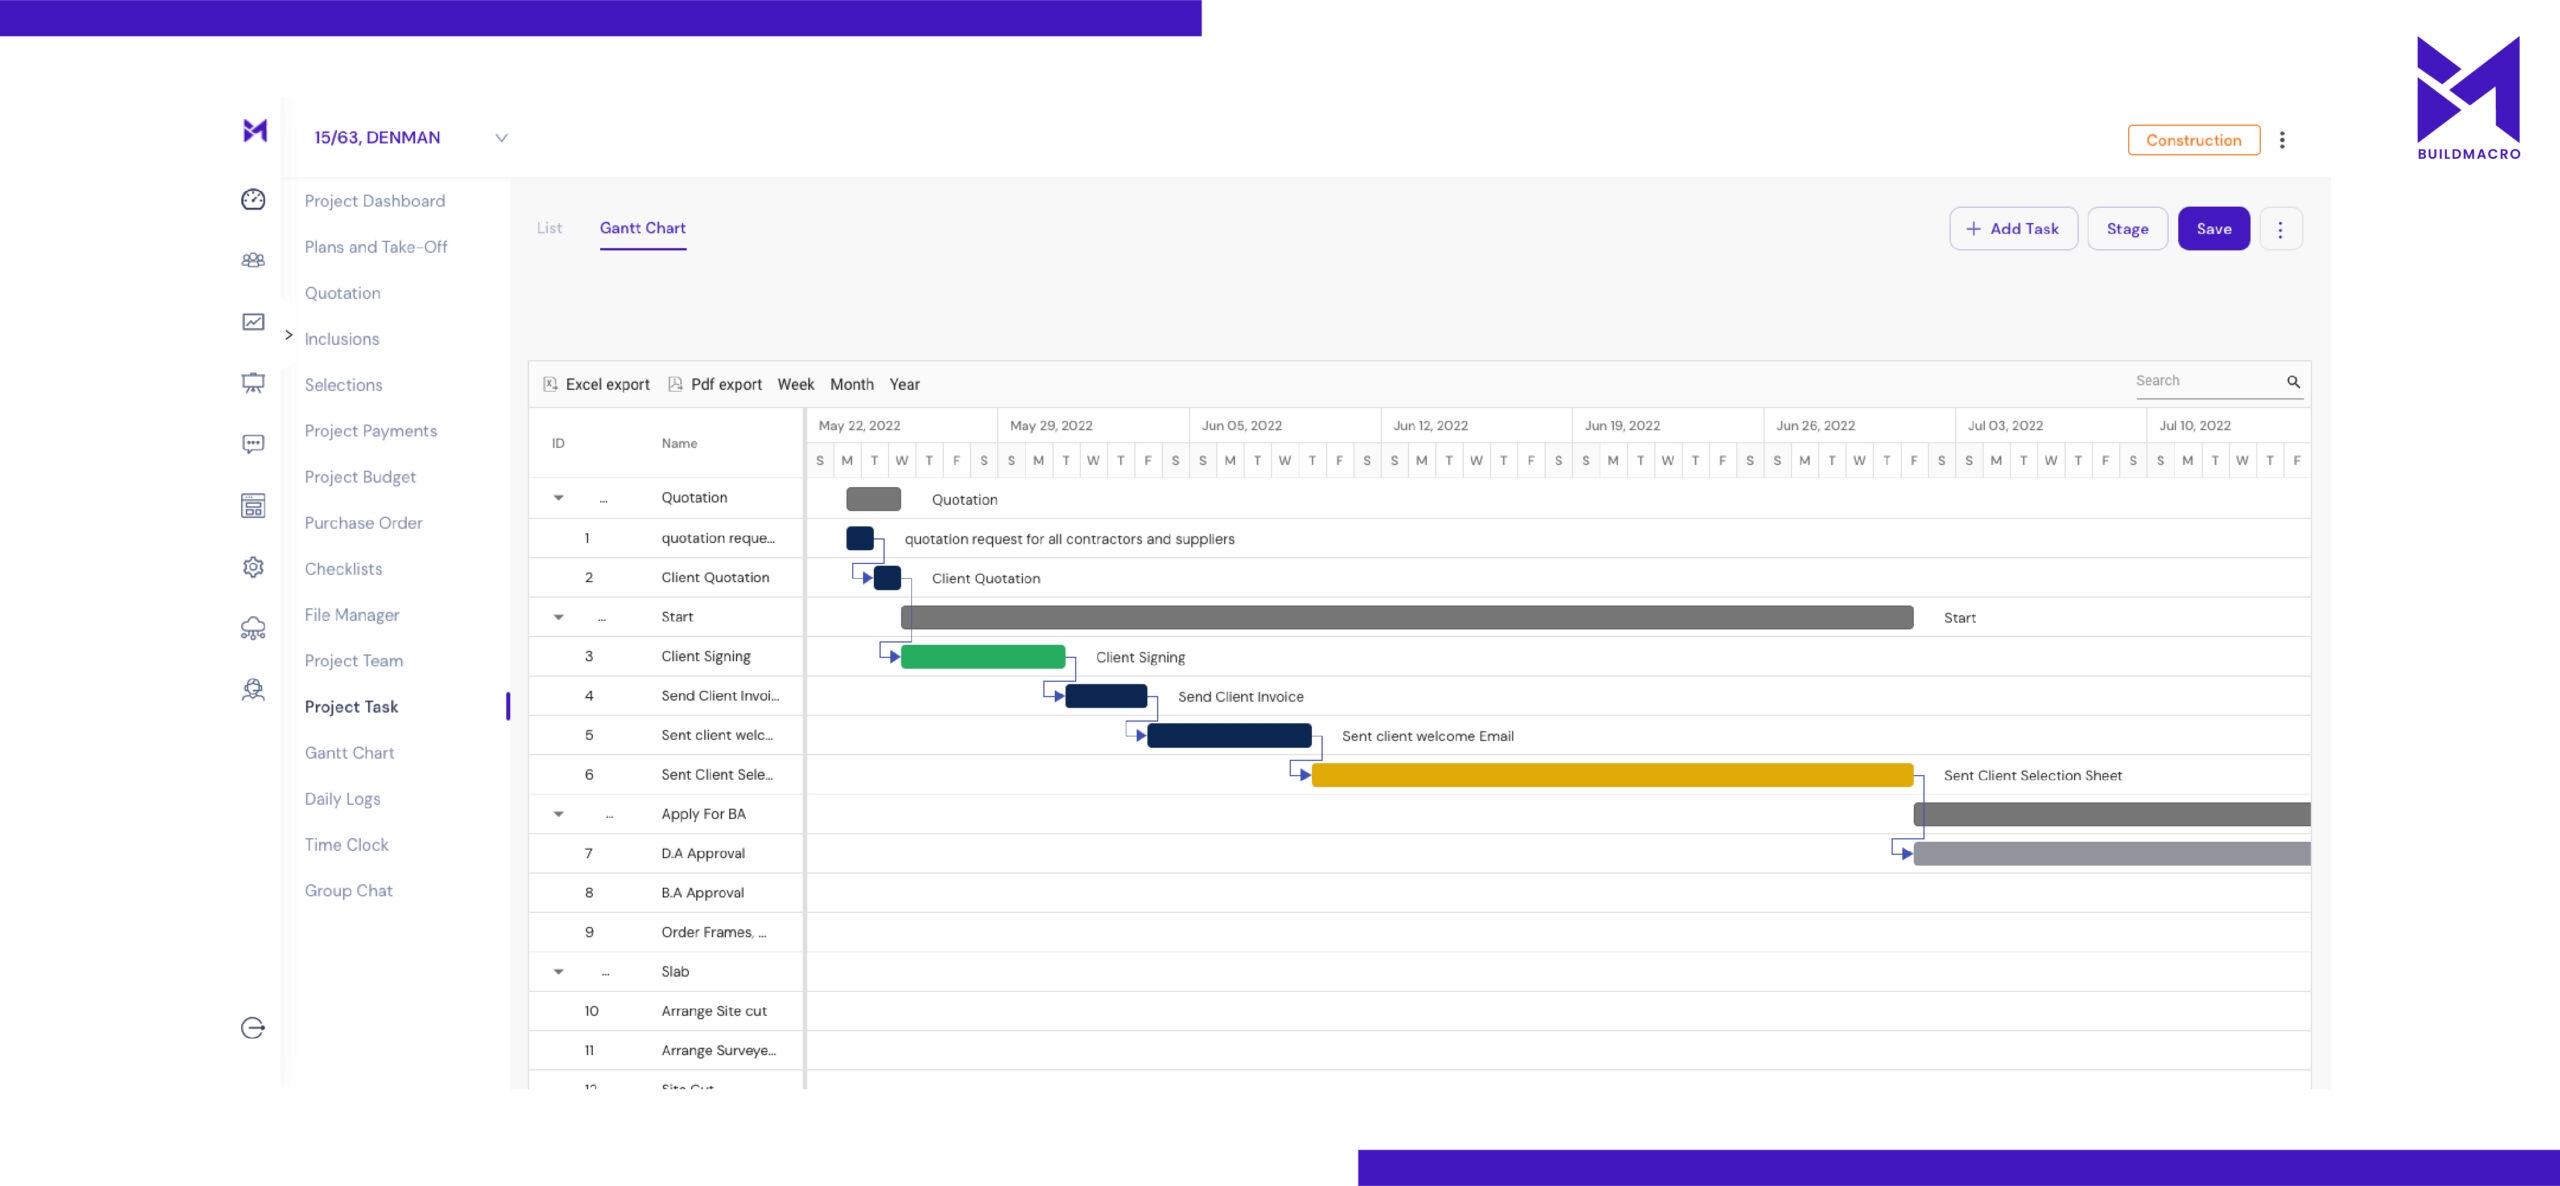2560x1186 pixels.
Task: Collapse the Start task group
Action: pyautogui.click(x=558, y=616)
